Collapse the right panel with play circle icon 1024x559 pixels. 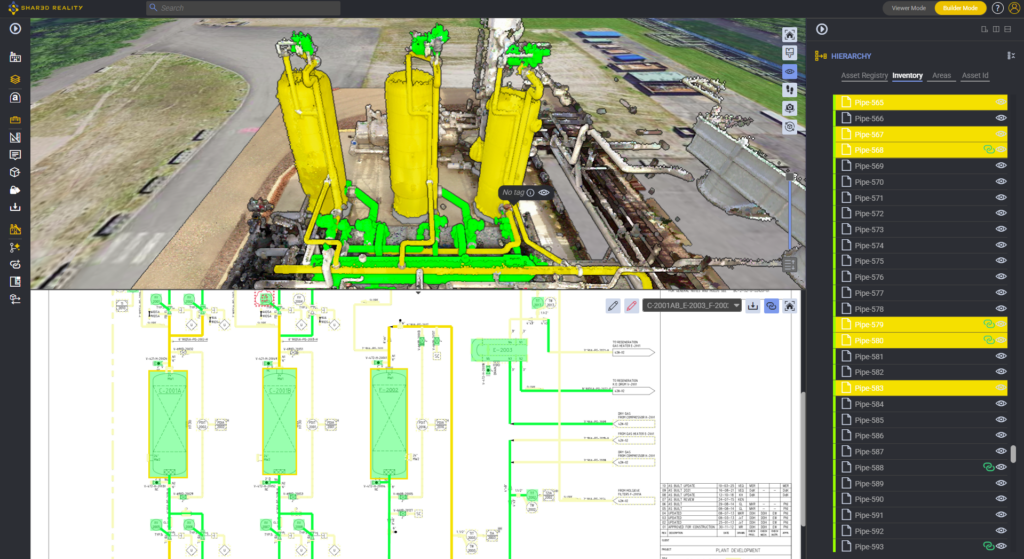click(822, 29)
